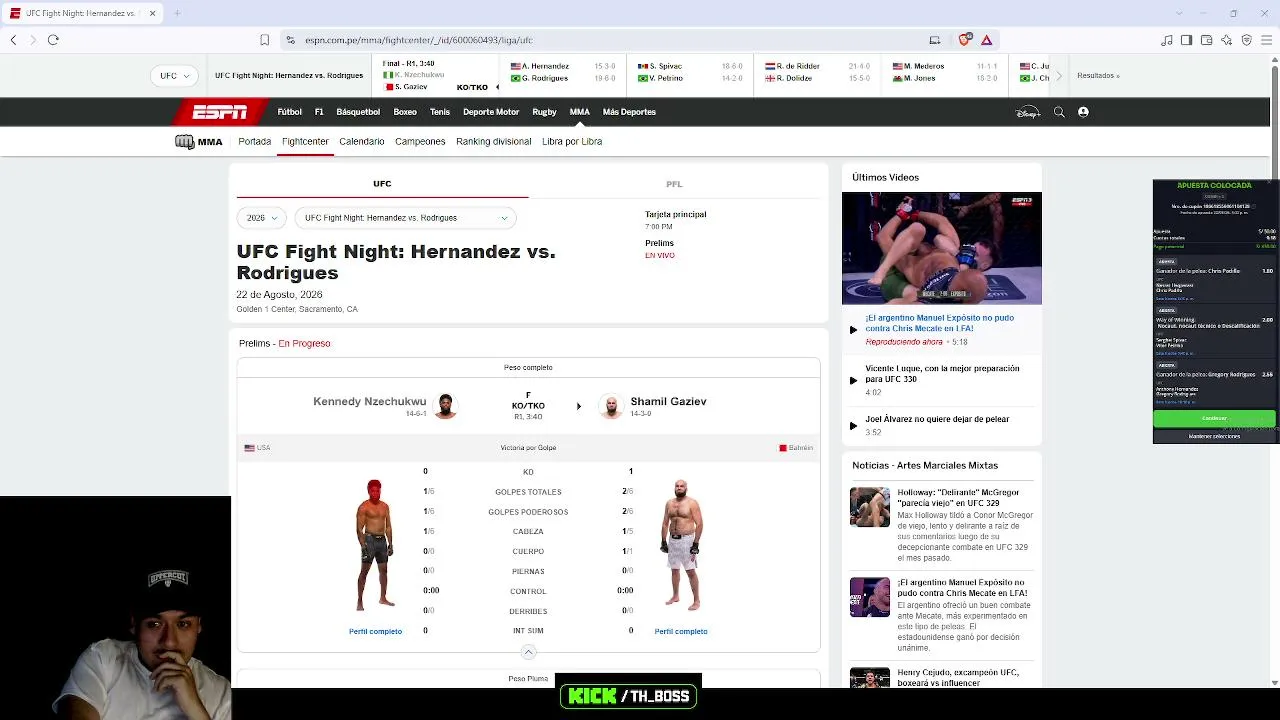This screenshot has width=1280, height=720.
Task: Expand the Más Deportes menu
Action: click(629, 112)
